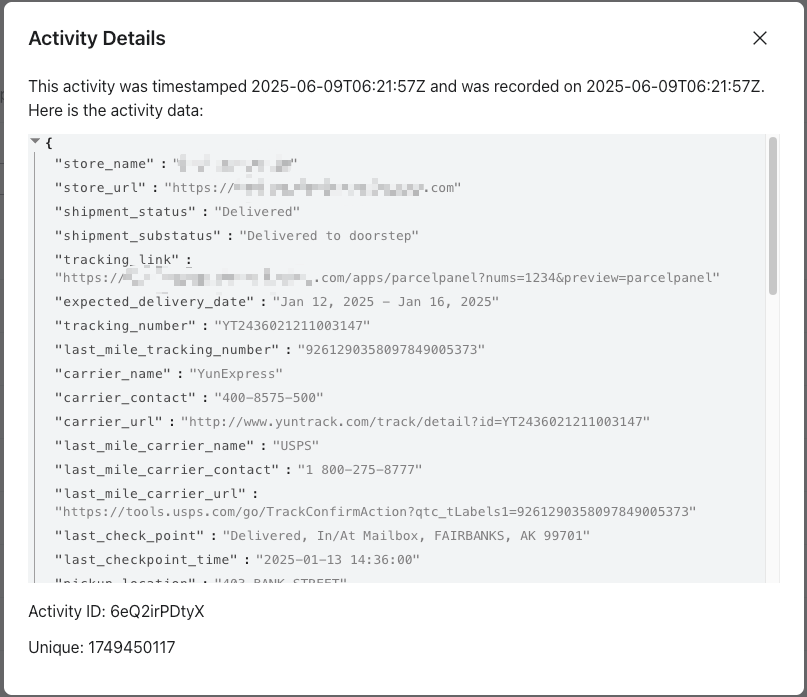Click the last_check_point FAIRBANKS value
Viewport: 807px width, 697px height.
click(x=406, y=536)
